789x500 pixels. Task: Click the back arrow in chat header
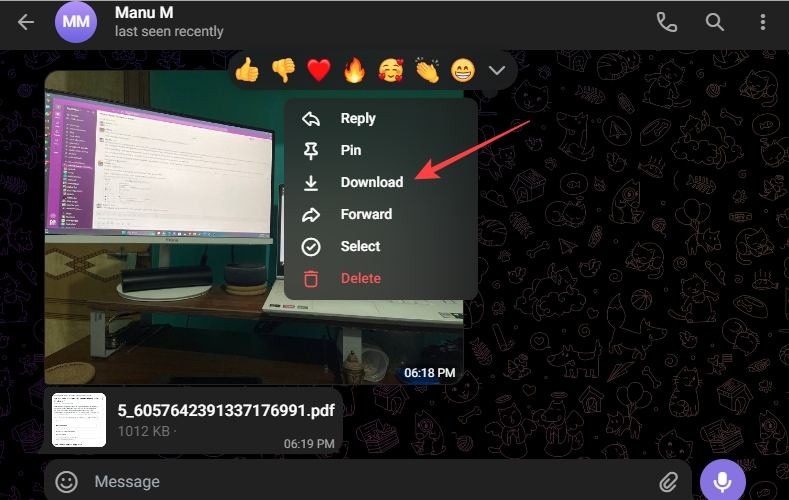click(x=26, y=22)
